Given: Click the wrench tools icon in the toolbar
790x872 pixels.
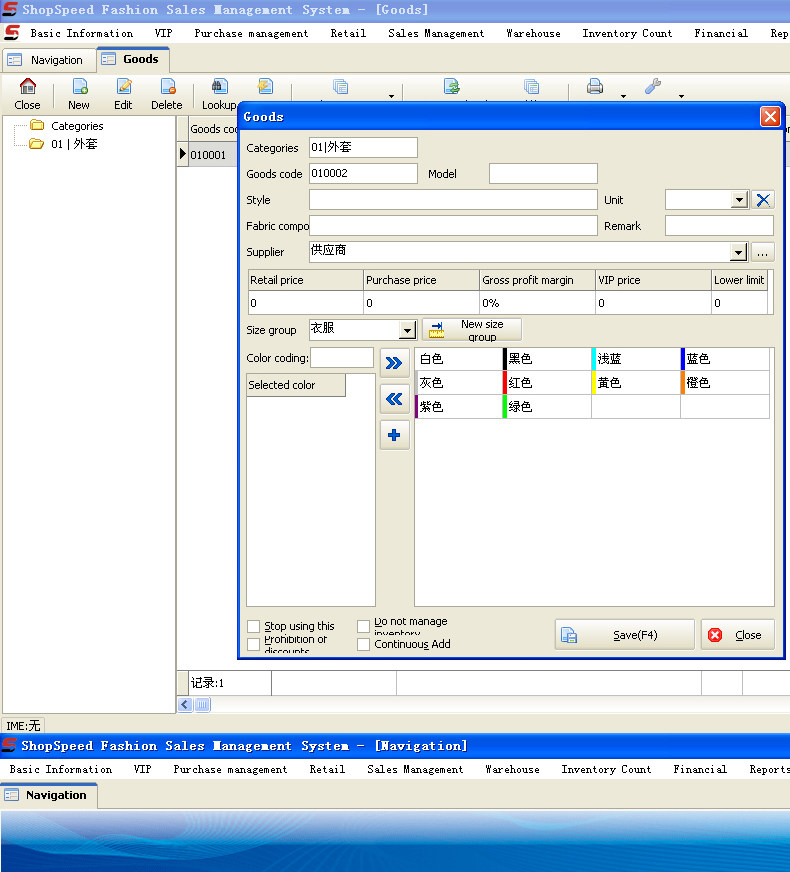Looking at the screenshot, I should (x=653, y=87).
